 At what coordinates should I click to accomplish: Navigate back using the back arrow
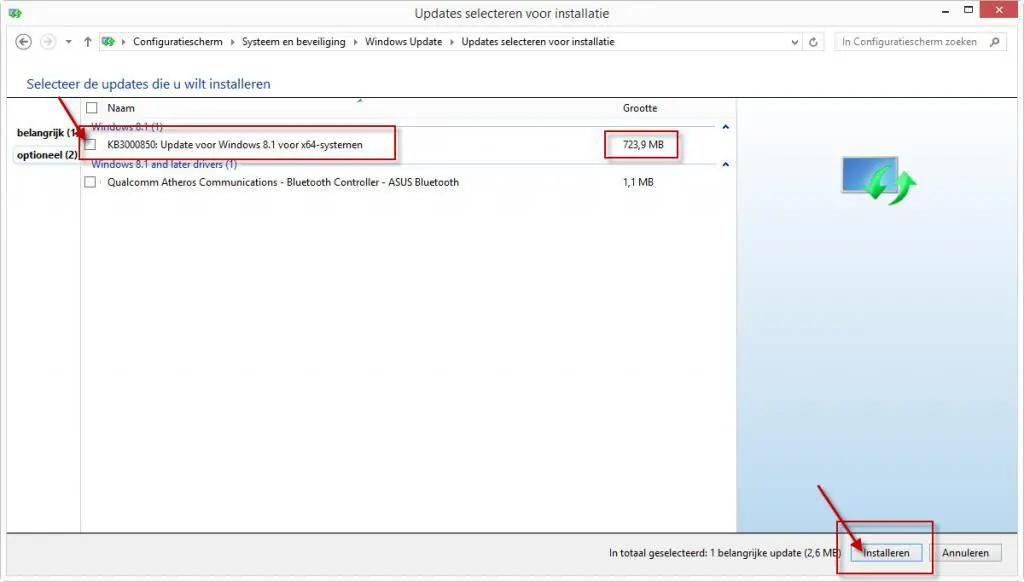click(25, 42)
